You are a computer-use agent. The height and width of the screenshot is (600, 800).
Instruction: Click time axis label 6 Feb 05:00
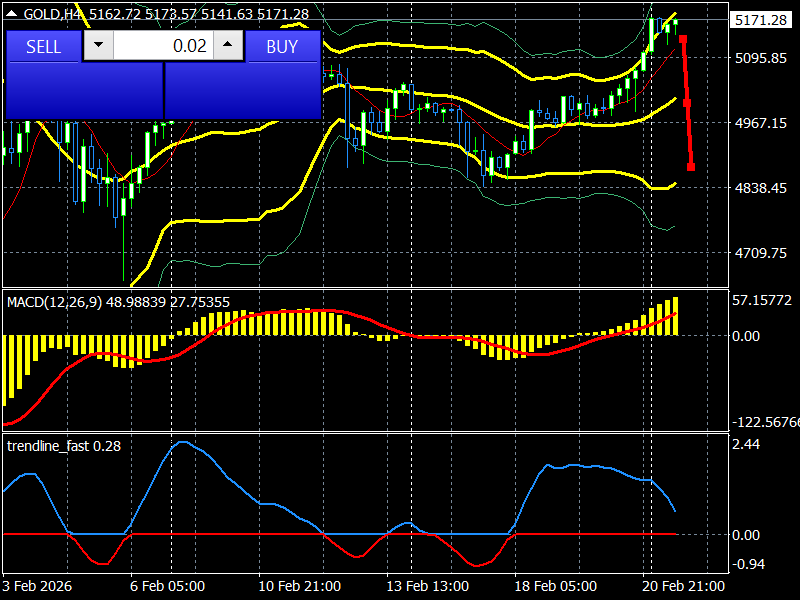coord(167,586)
